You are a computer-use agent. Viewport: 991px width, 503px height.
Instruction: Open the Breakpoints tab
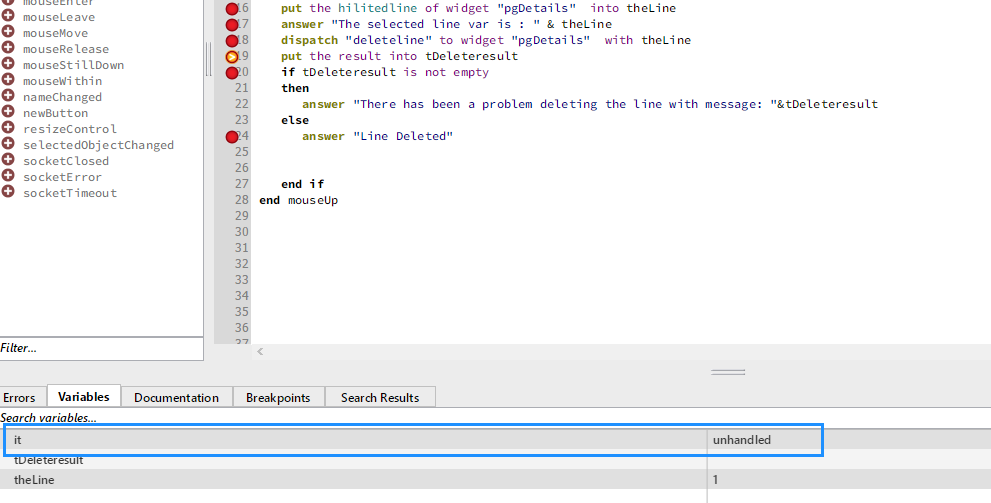tap(278, 398)
